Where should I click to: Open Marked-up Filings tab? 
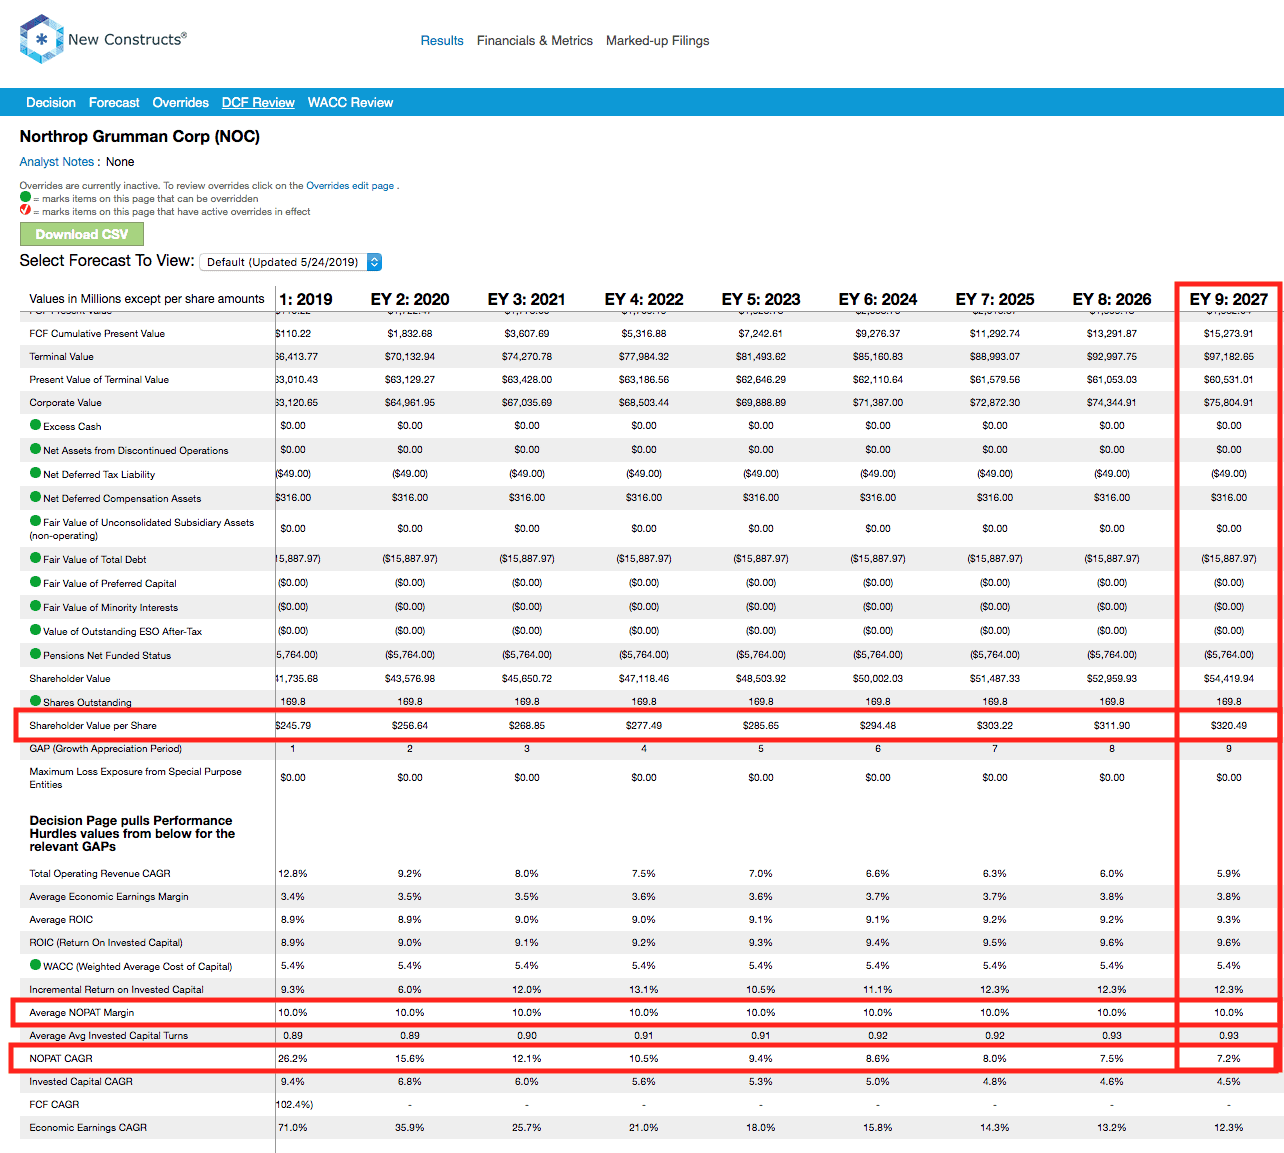pos(658,41)
